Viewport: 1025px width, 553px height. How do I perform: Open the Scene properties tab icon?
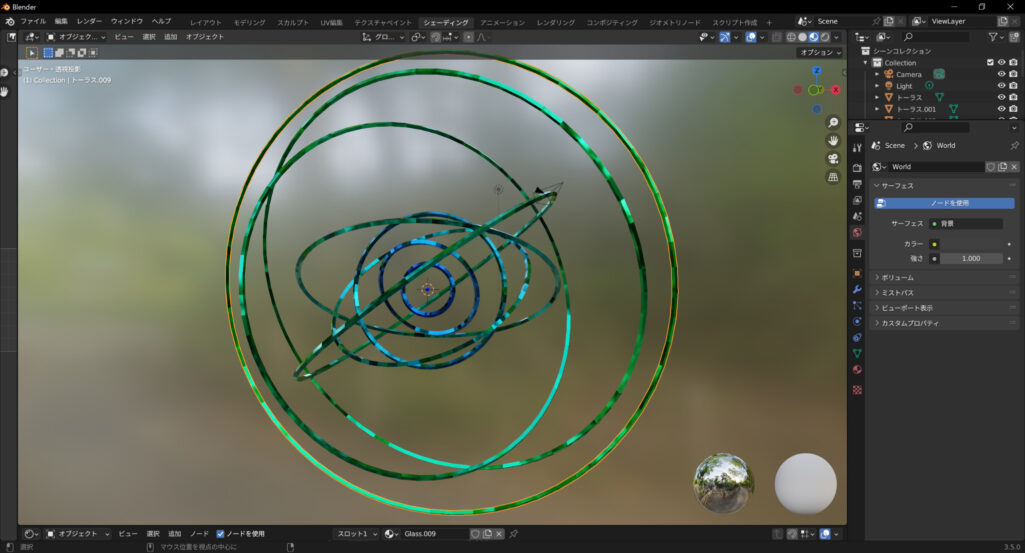pyautogui.click(x=857, y=216)
